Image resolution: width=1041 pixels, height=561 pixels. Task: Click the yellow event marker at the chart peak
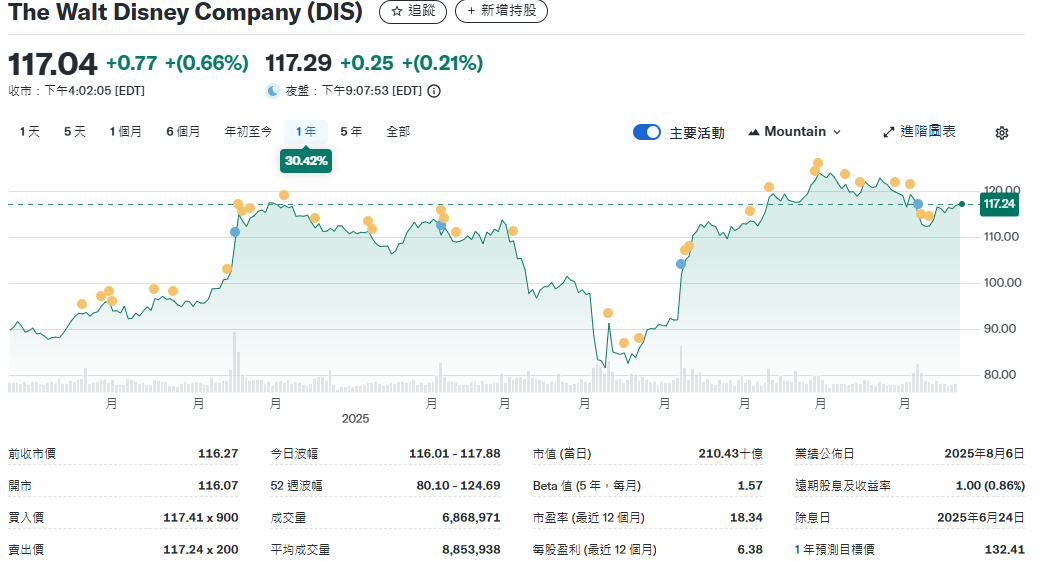(x=818, y=163)
